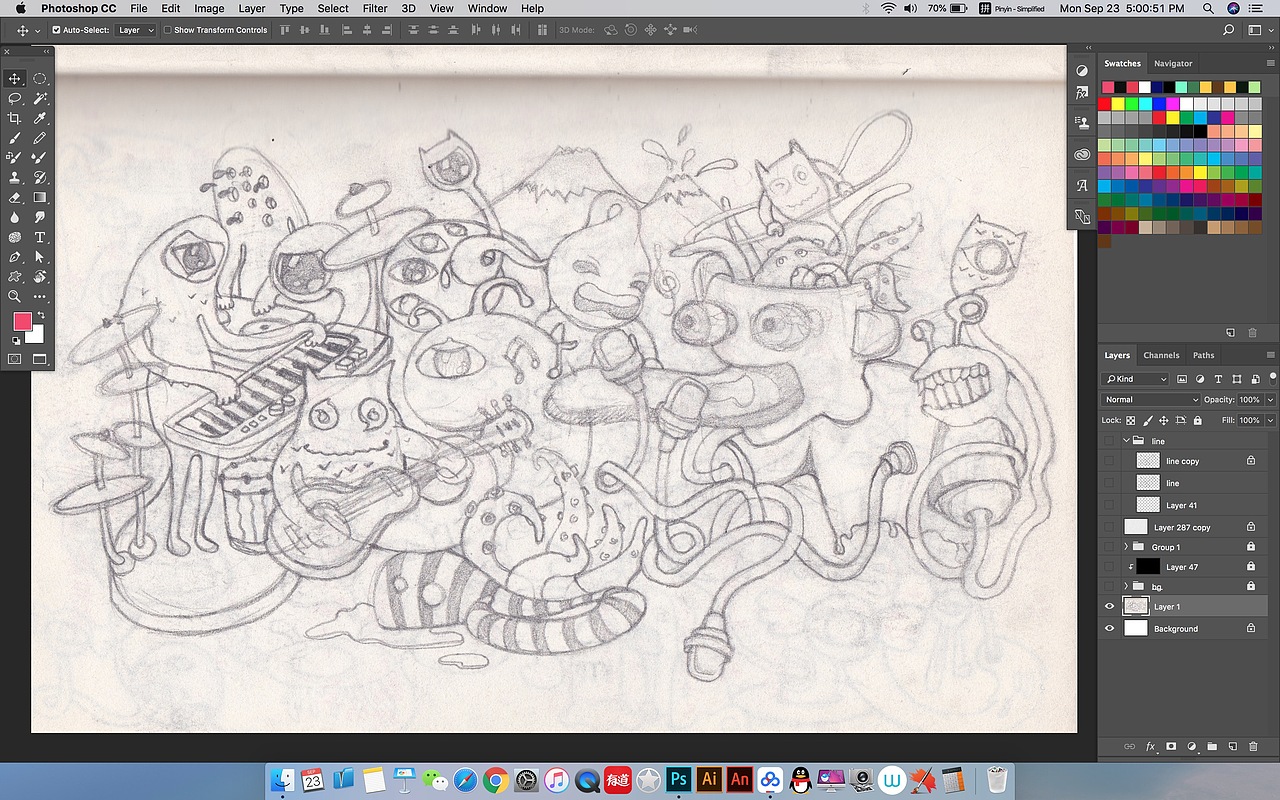Click the Delete layer trash icon
This screenshot has width=1280, height=800.
(1252, 746)
